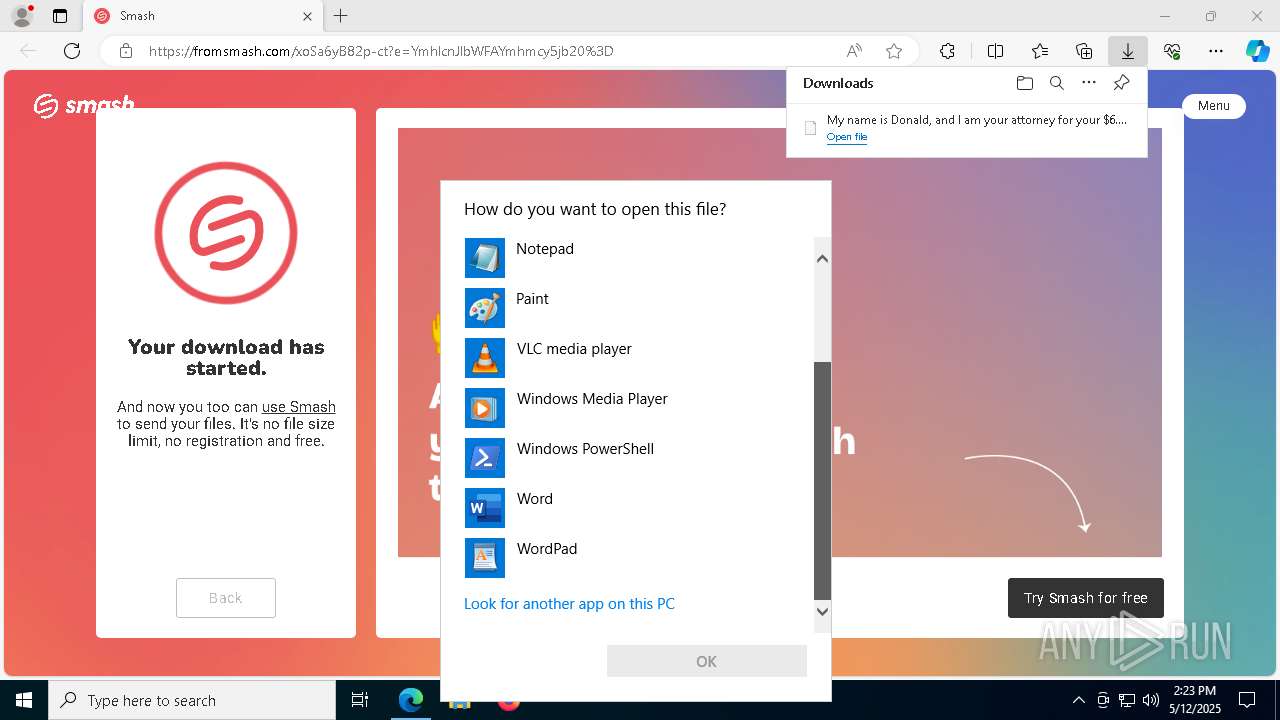Click the taskbar search box
The image size is (1280, 720).
(x=192, y=700)
